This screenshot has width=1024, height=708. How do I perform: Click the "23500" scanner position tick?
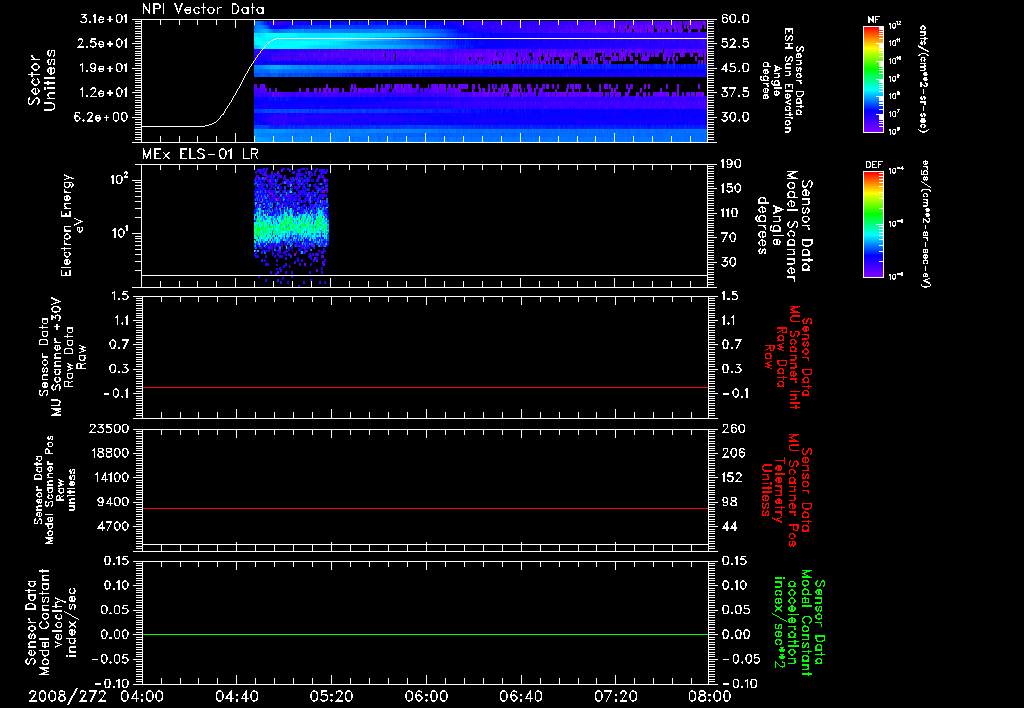[x=109, y=428]
